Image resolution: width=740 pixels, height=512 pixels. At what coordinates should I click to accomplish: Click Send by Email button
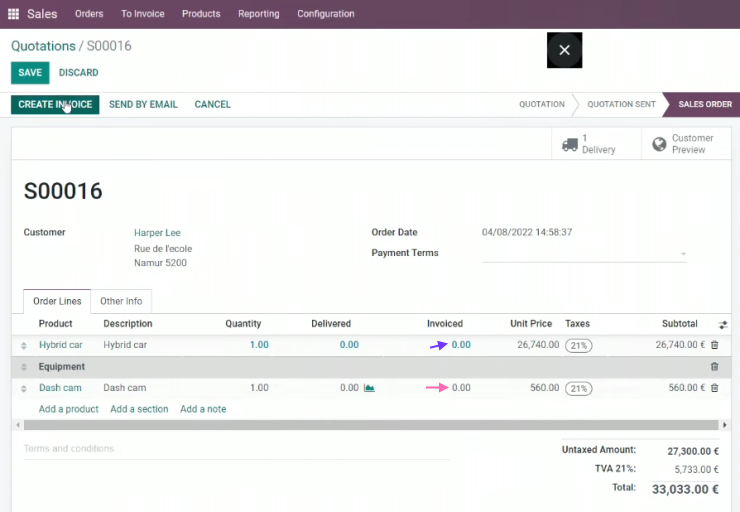[143, 104]
